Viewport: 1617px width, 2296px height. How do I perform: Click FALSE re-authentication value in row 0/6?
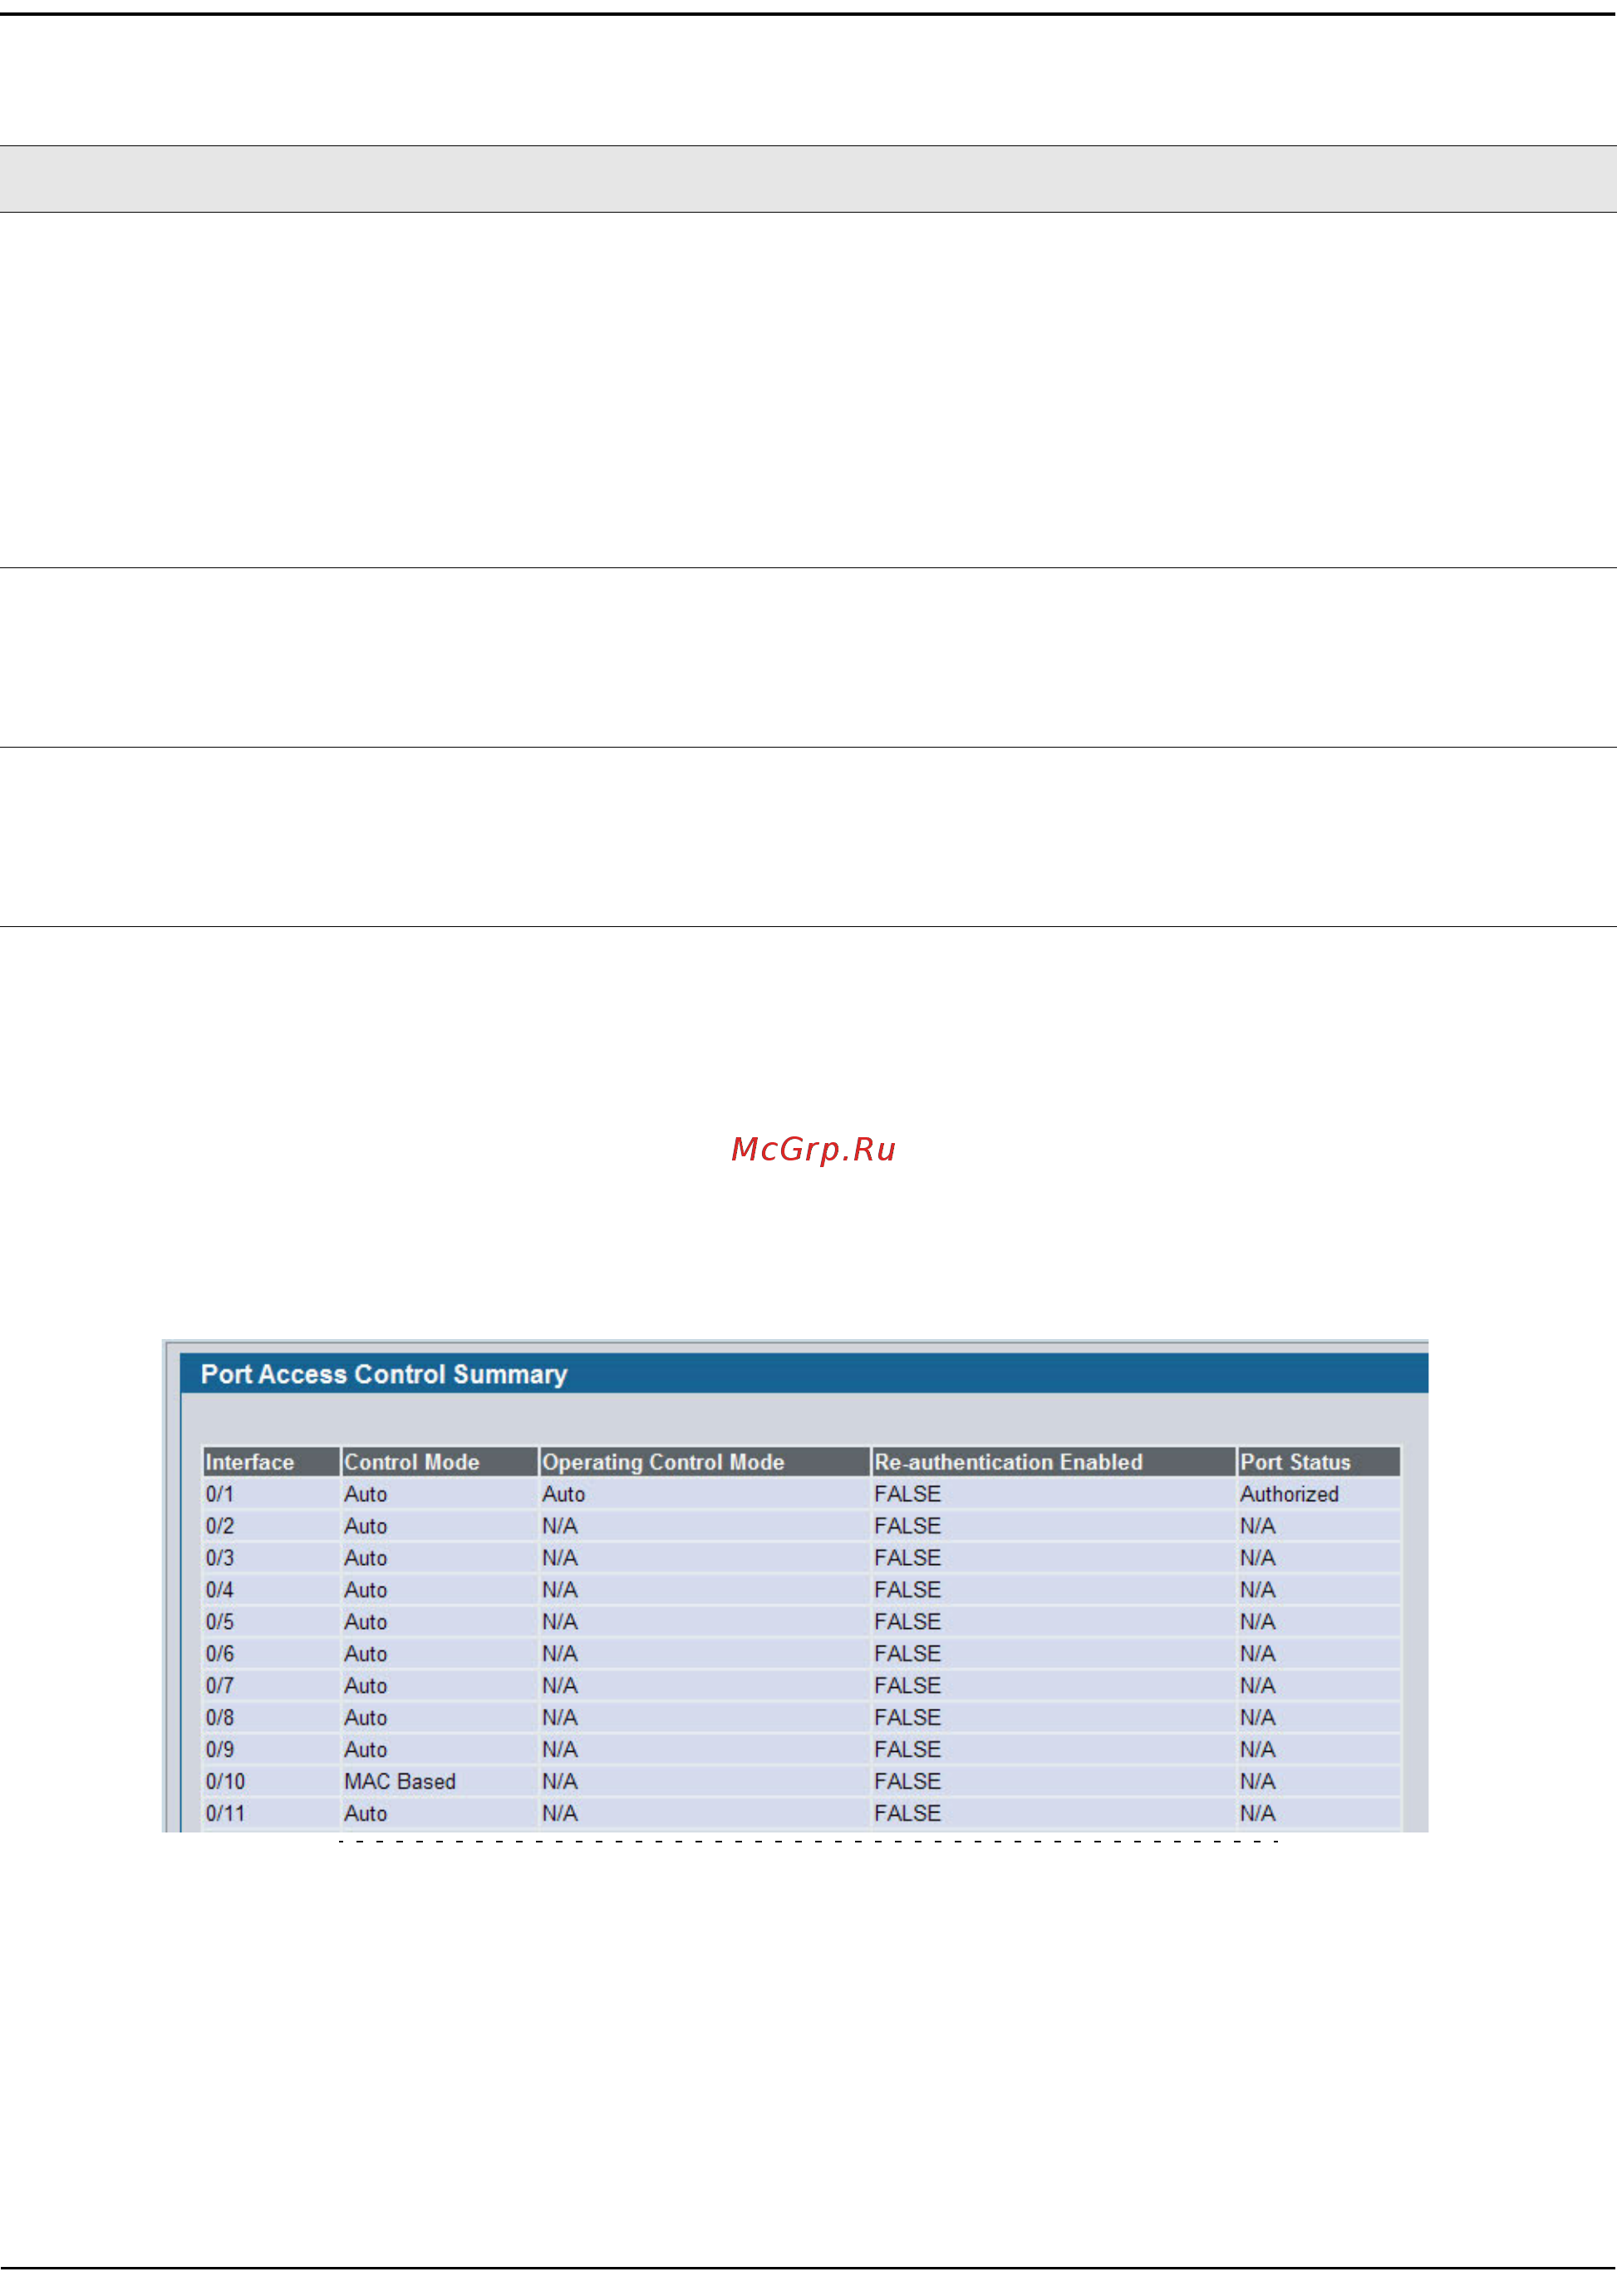(907, 1653)
